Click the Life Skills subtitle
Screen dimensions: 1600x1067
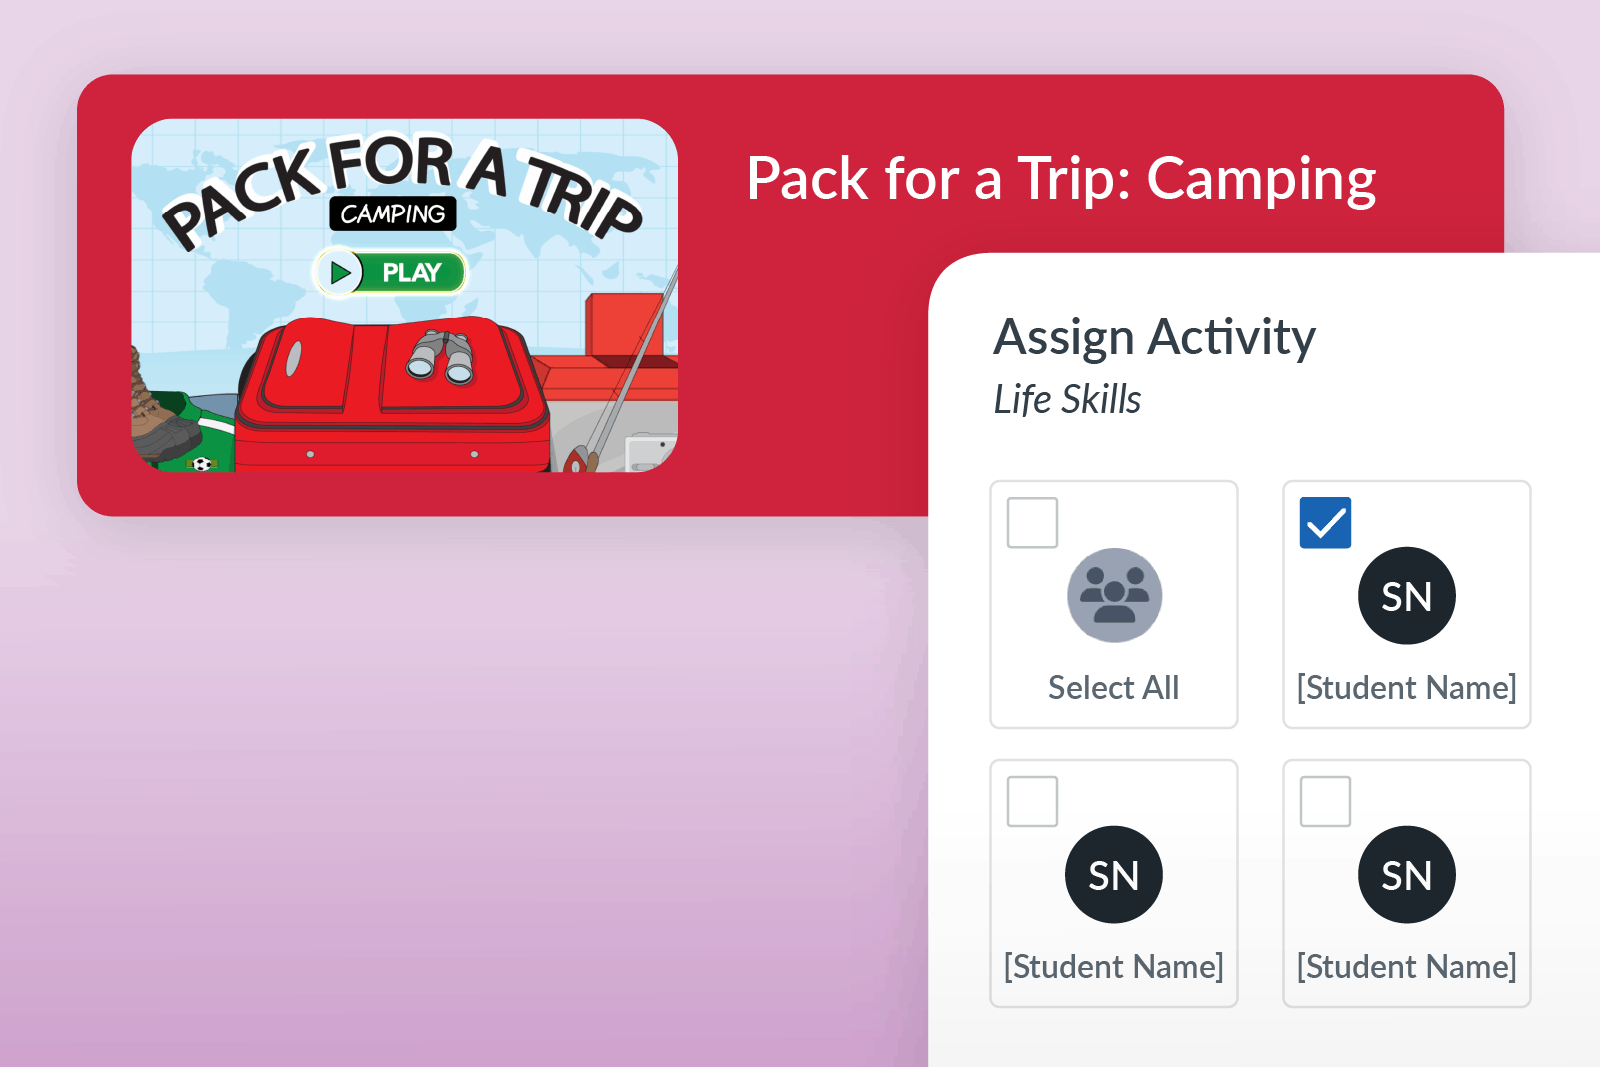click(1067, 400)
